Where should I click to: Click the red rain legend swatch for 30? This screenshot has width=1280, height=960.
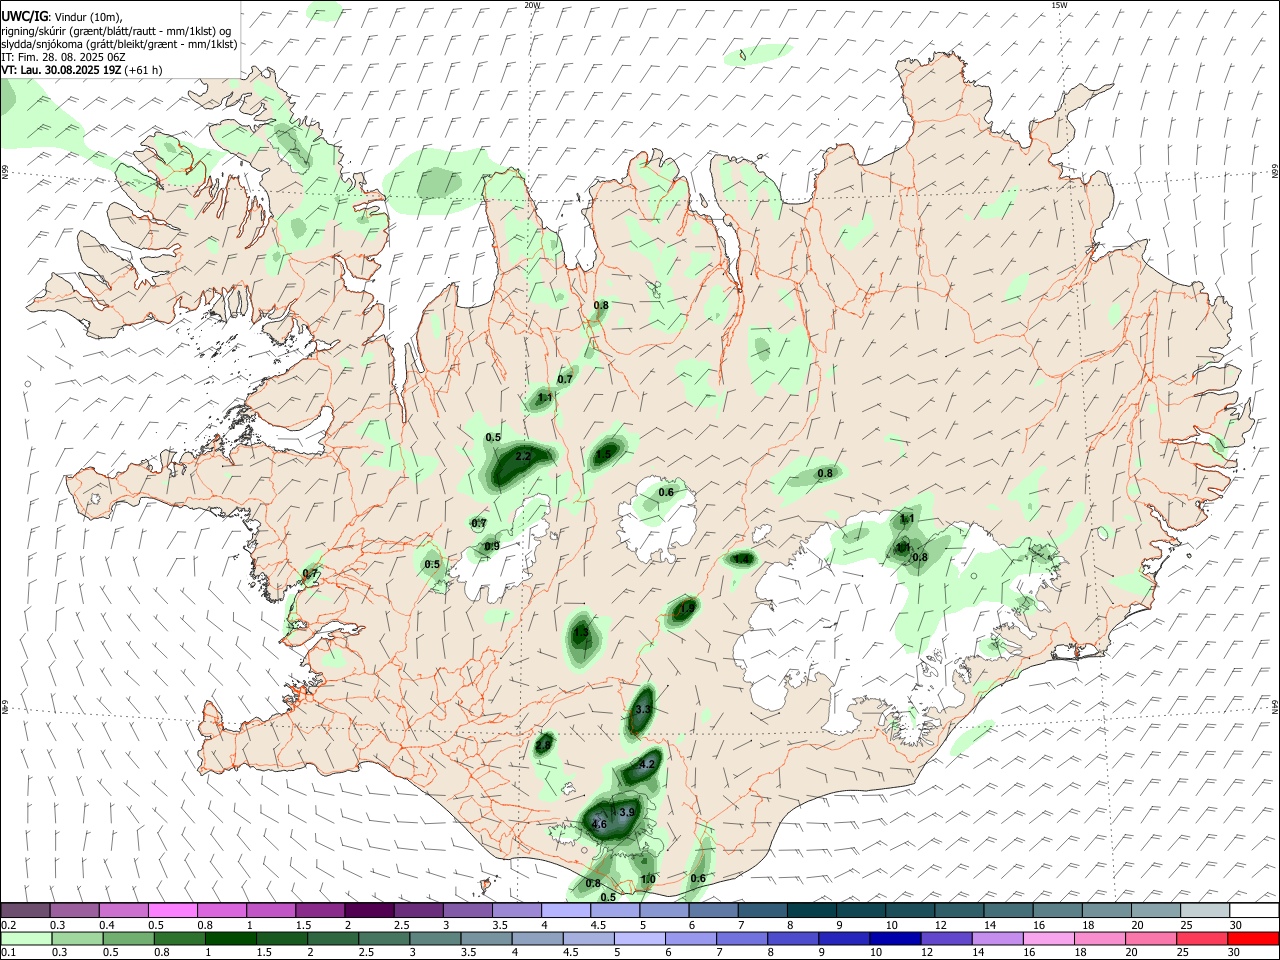[1253, 938]
